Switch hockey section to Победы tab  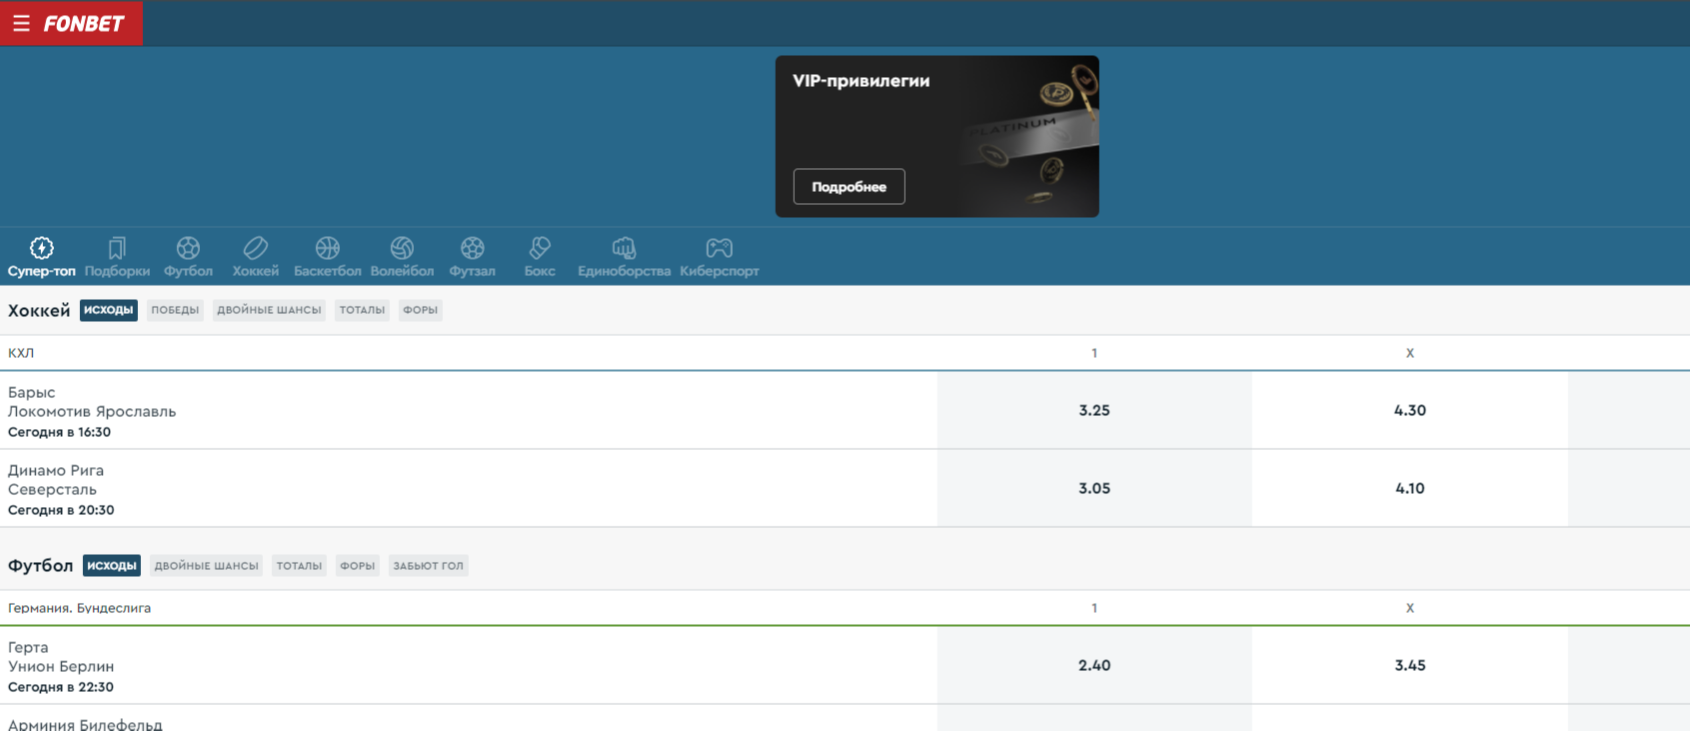point(175,310)
